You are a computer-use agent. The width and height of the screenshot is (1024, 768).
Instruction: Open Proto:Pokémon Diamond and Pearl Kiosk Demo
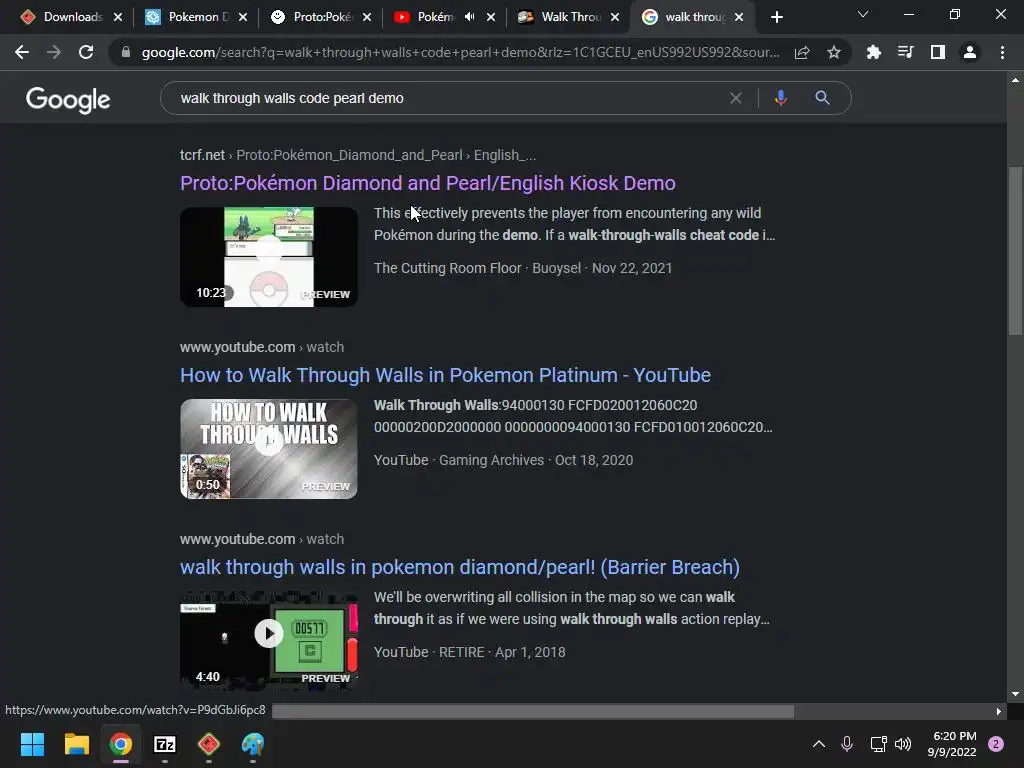click(x=428, y=183)
